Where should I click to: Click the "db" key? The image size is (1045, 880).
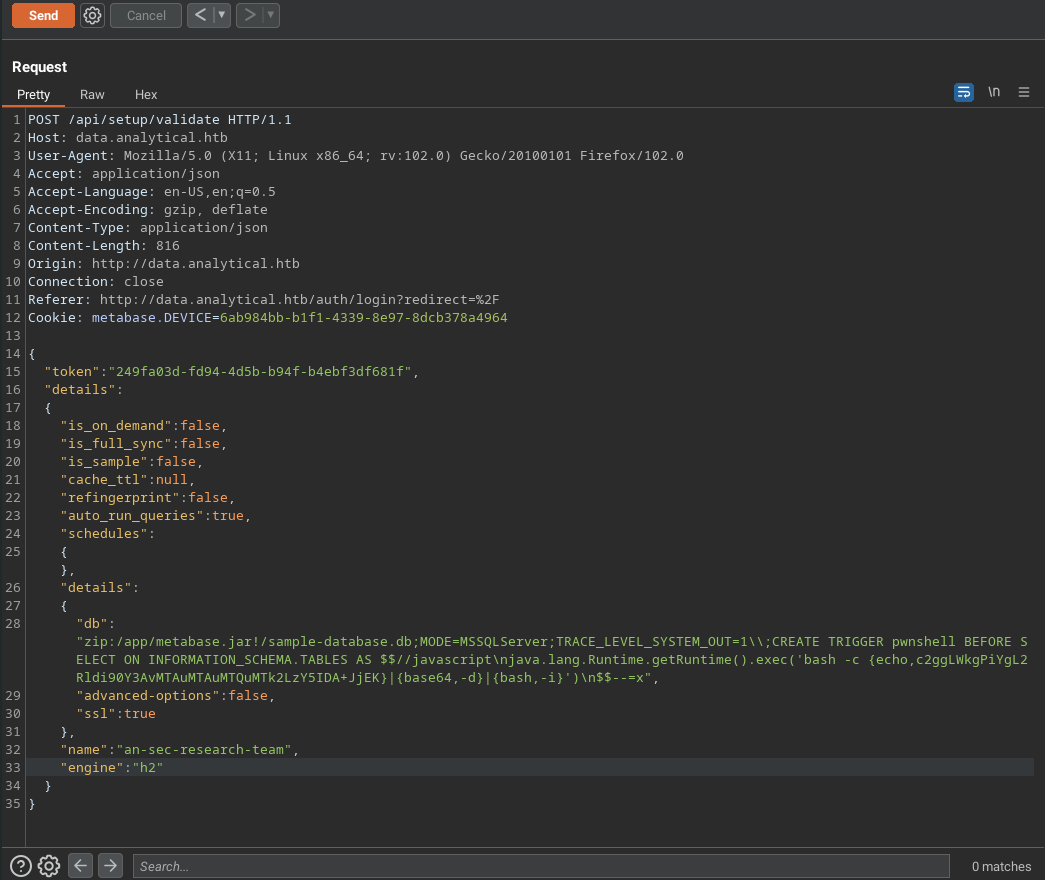(x=92, y=623)
